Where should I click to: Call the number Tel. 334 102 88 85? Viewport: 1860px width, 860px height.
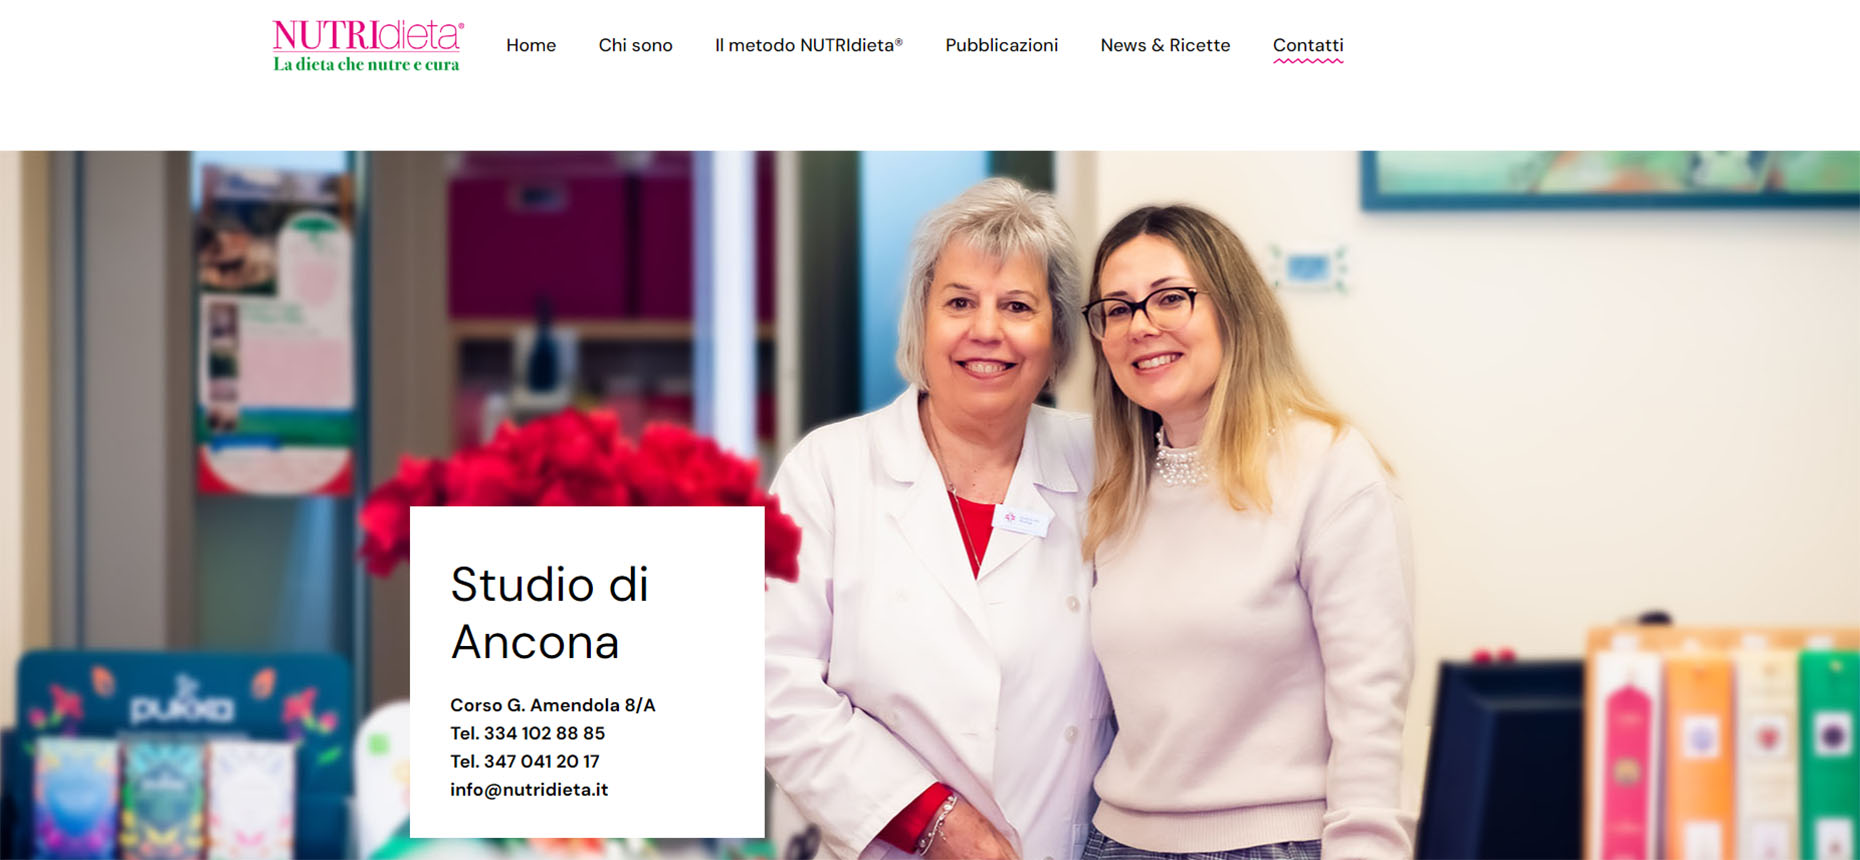click(527, 733)
